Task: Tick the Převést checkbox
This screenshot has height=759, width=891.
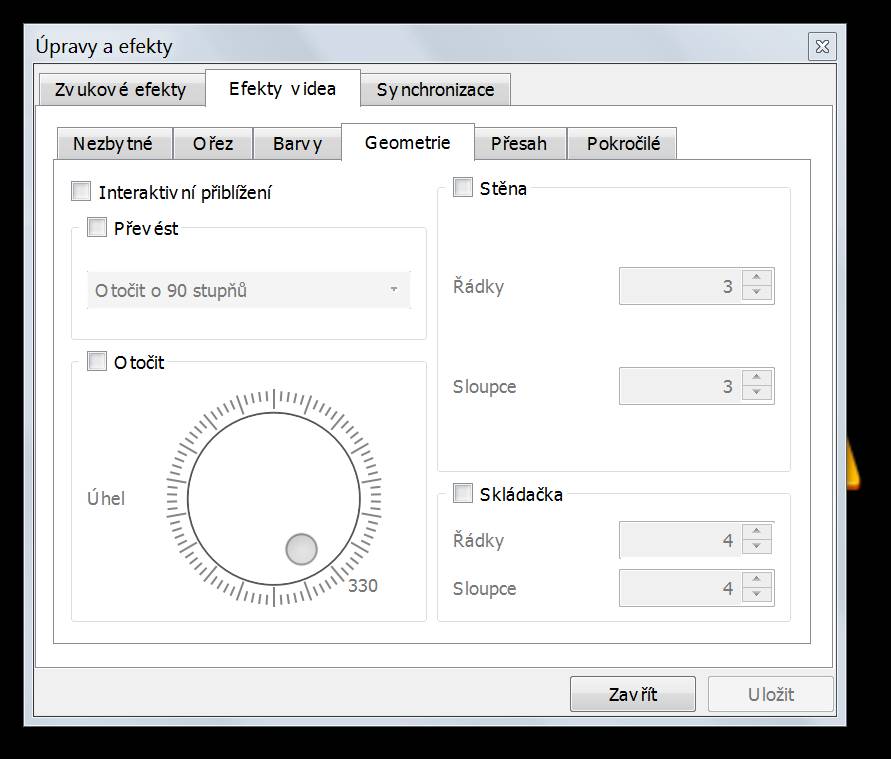Action: (97, 227)
